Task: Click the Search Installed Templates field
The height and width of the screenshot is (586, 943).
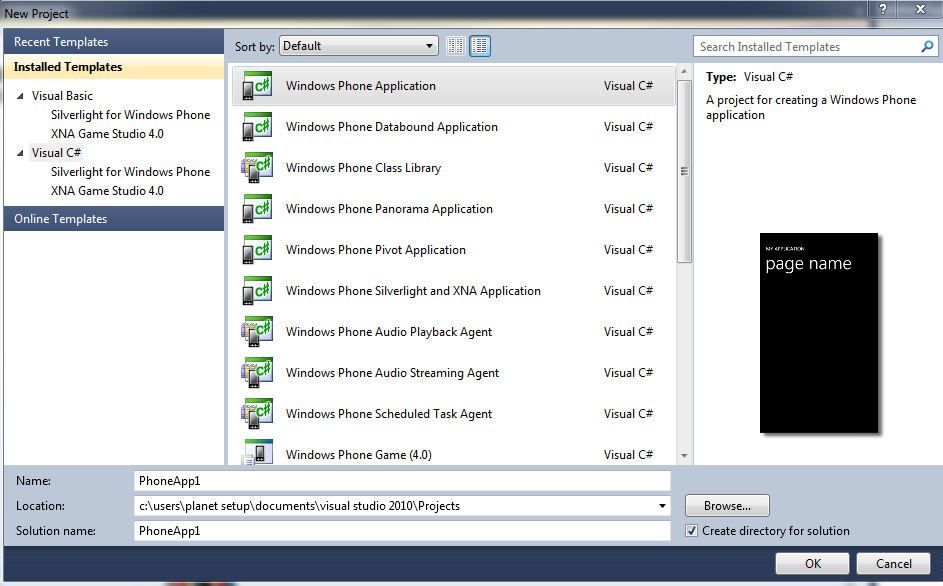Action: click(809, 46)
